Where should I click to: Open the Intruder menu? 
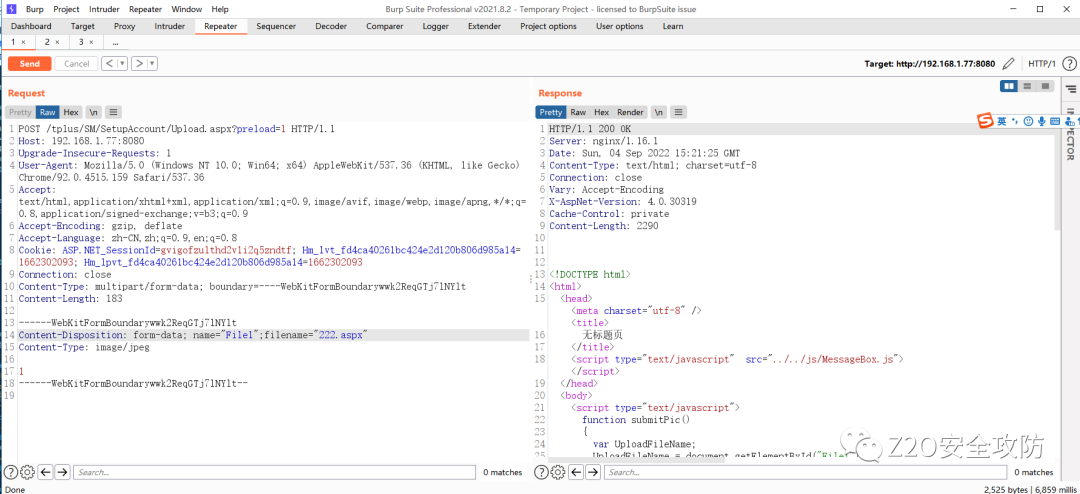pyautogui.click(x=103, y=9)
